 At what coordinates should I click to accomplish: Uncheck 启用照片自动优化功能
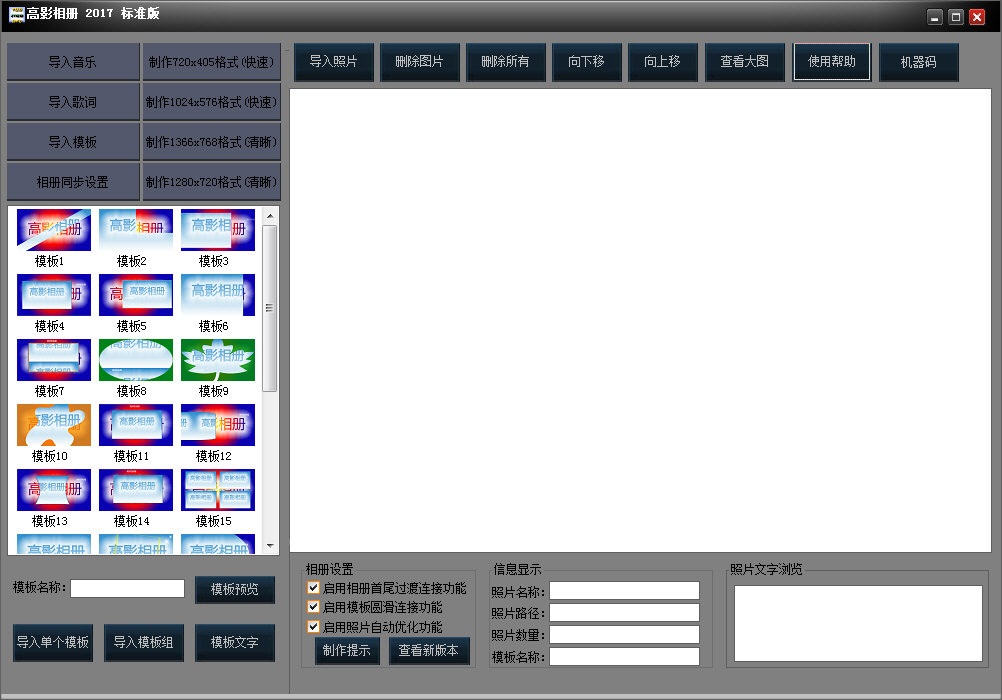(314, 624)
